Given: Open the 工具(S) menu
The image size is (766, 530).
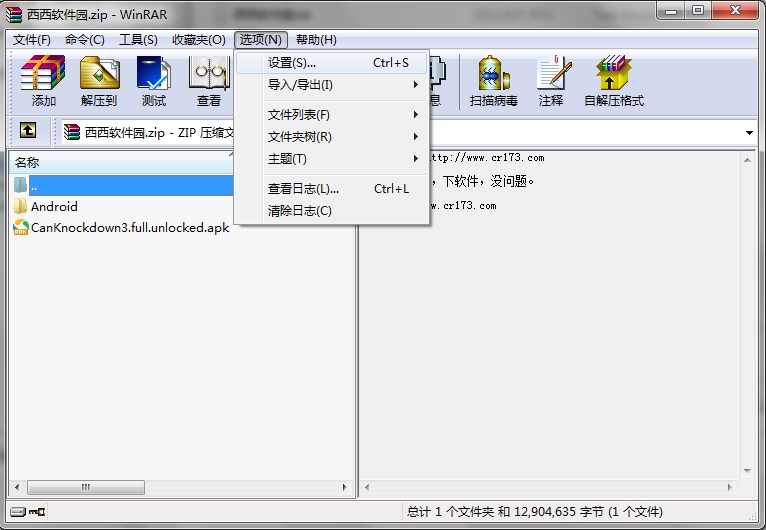Looking at the screenshot, I should pos(138,40).
